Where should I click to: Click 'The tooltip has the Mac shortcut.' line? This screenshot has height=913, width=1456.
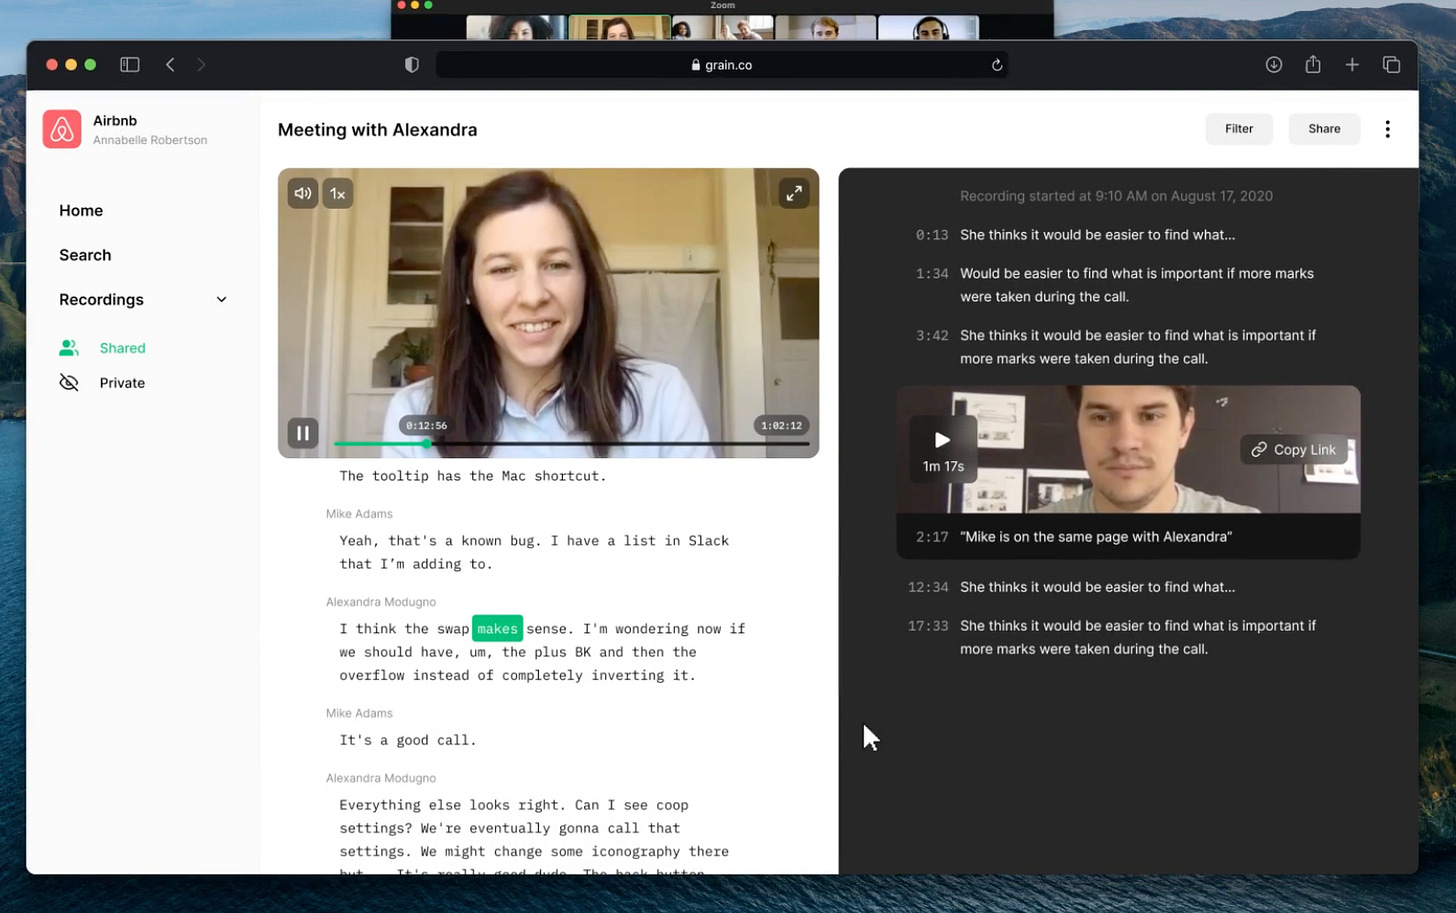pos(473,476)
